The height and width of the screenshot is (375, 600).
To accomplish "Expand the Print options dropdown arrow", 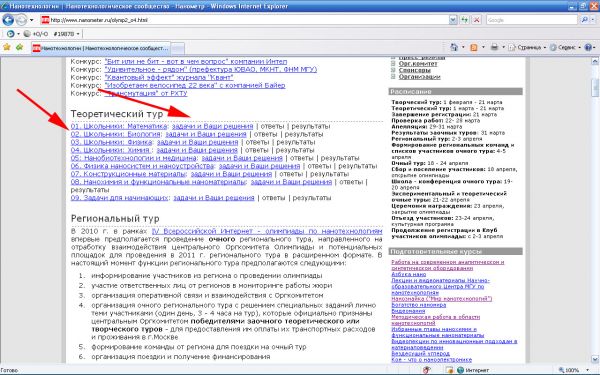I will click(x=503, y=47).
